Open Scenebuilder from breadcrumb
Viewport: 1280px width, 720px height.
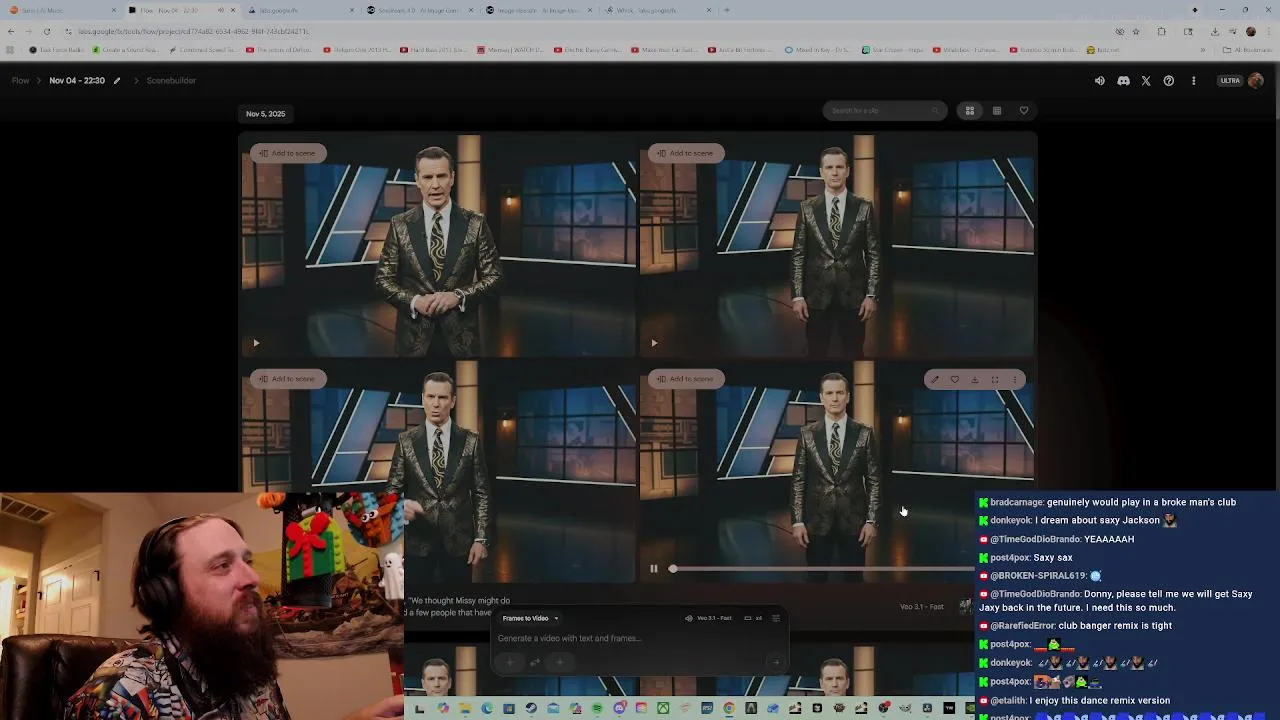[171, 81]
